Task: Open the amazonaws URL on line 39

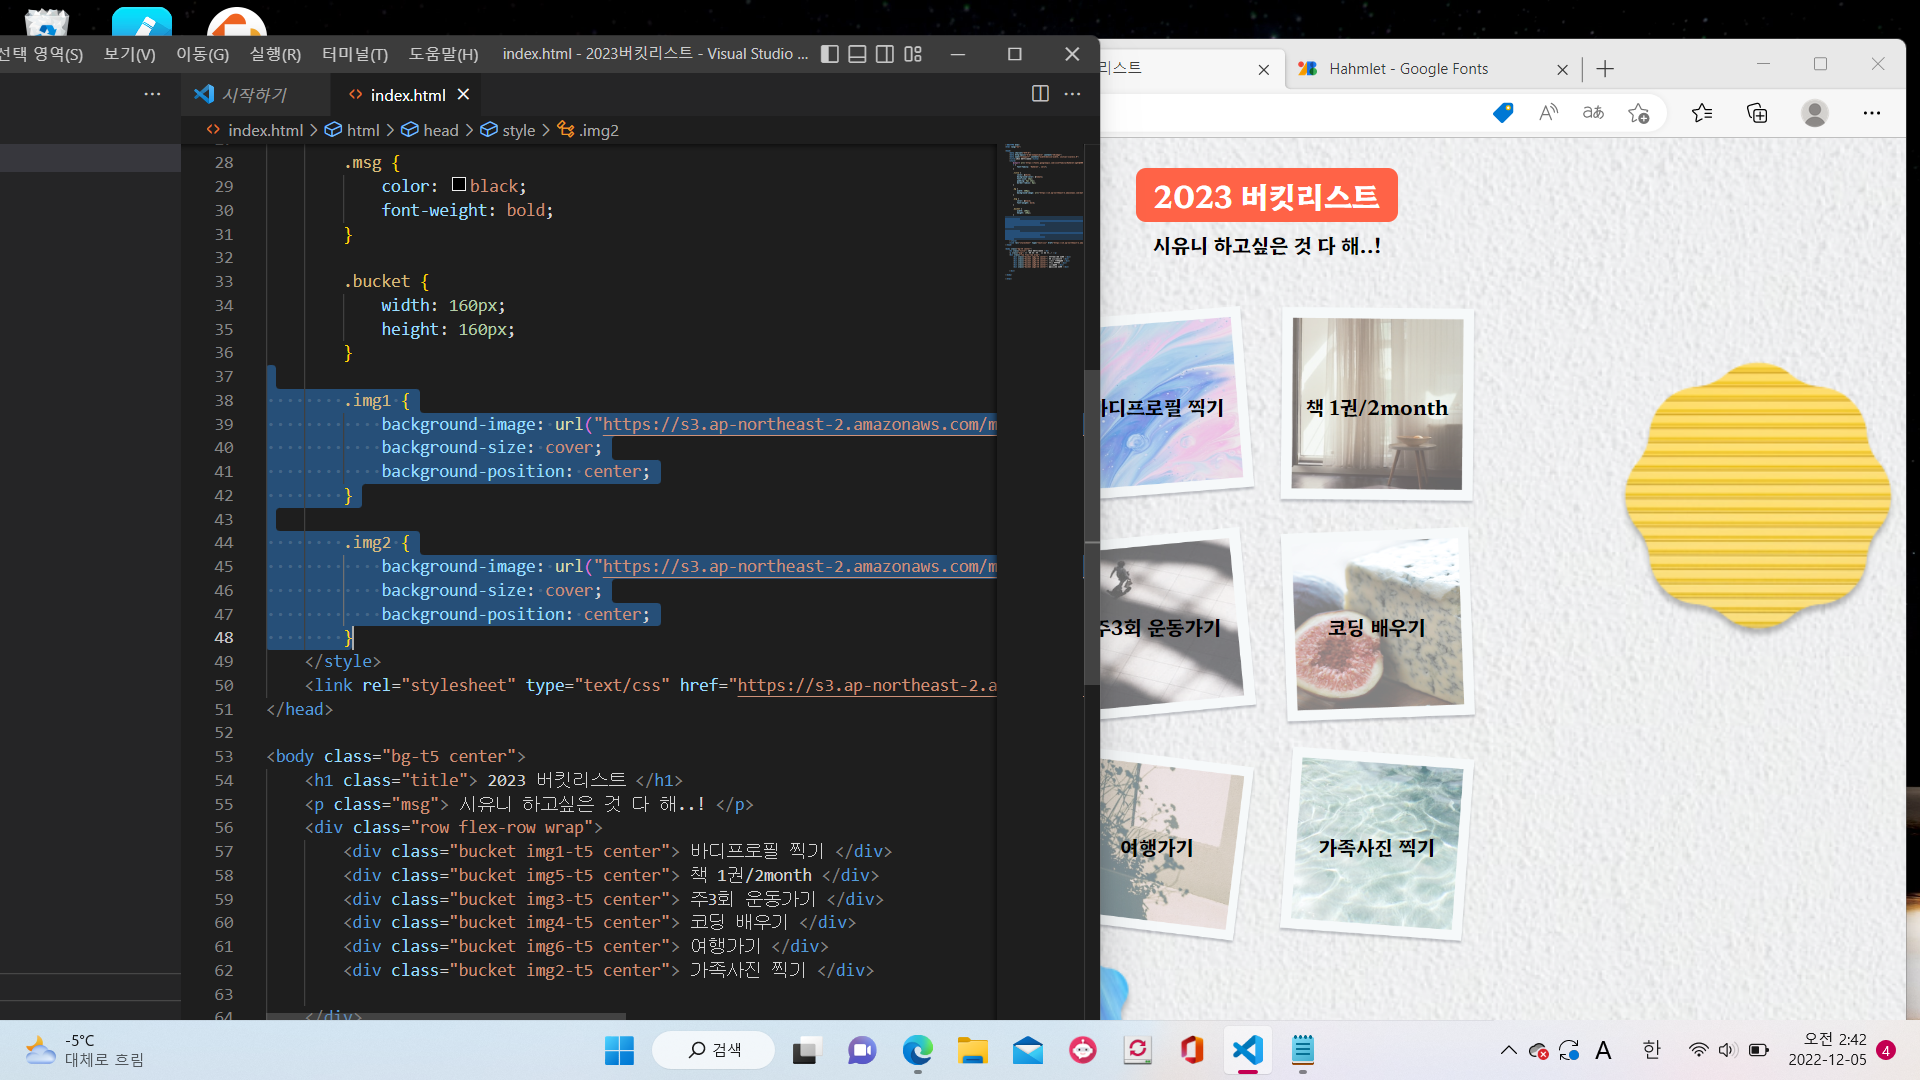Action: pos(799,424)
